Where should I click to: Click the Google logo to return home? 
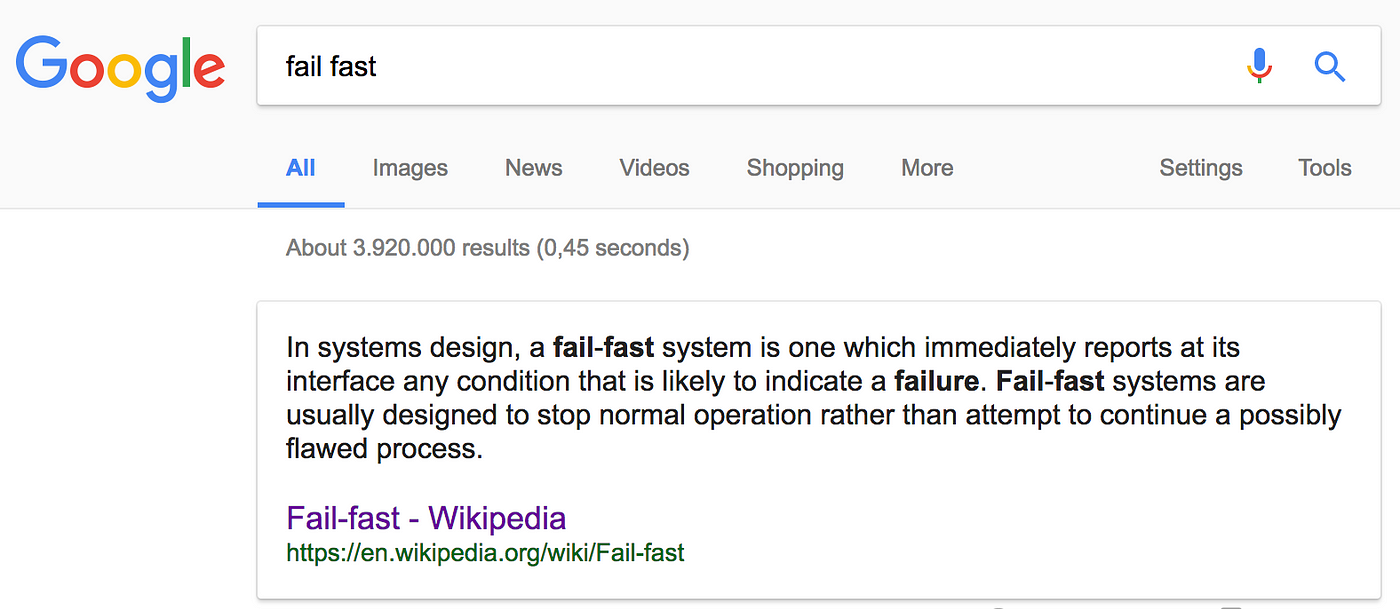(120, 66)
